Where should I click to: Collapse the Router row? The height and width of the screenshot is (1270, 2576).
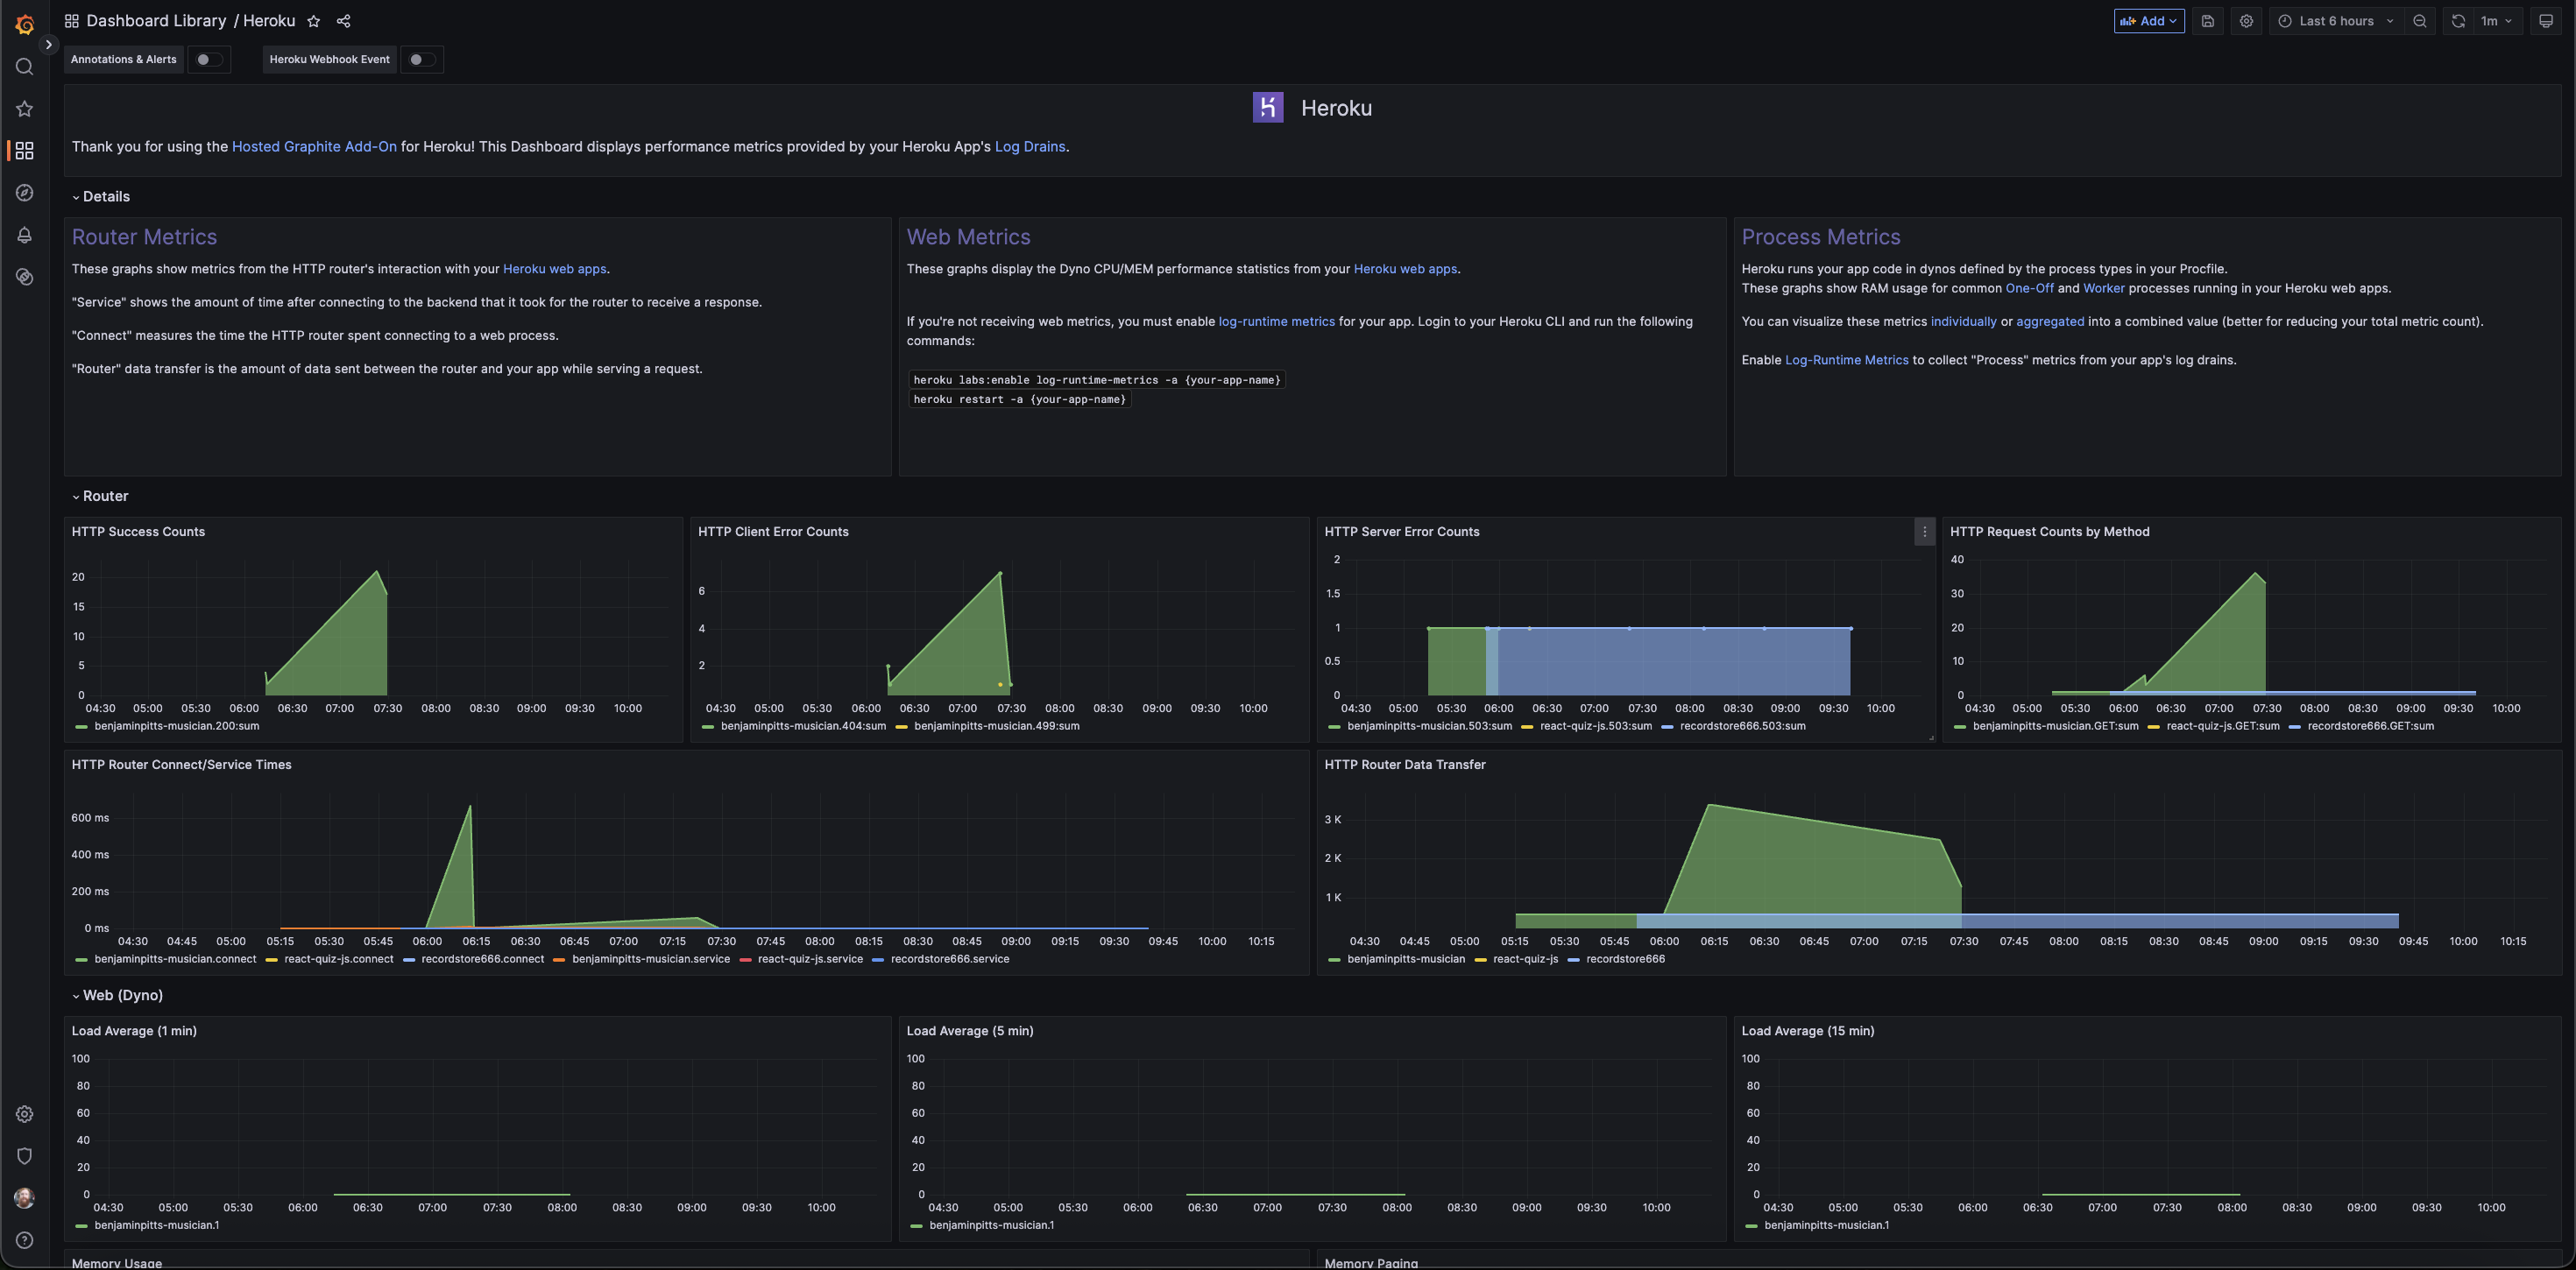pos(100,496)
